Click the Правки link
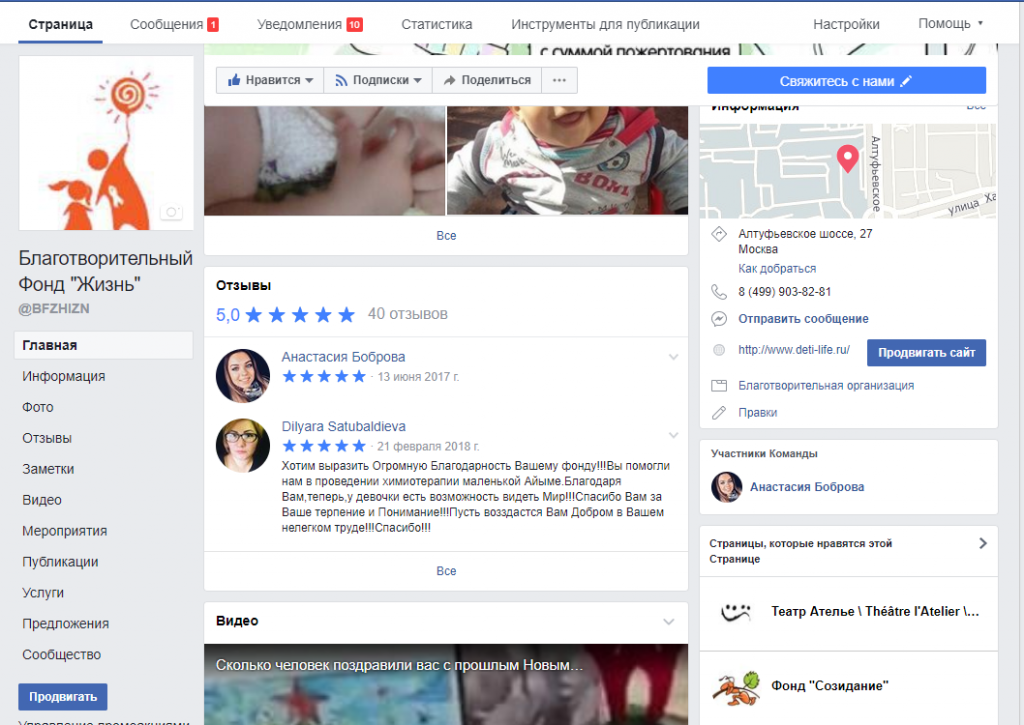The height and width of the screenshot is (725, 1024). click(x=758, y=413)
